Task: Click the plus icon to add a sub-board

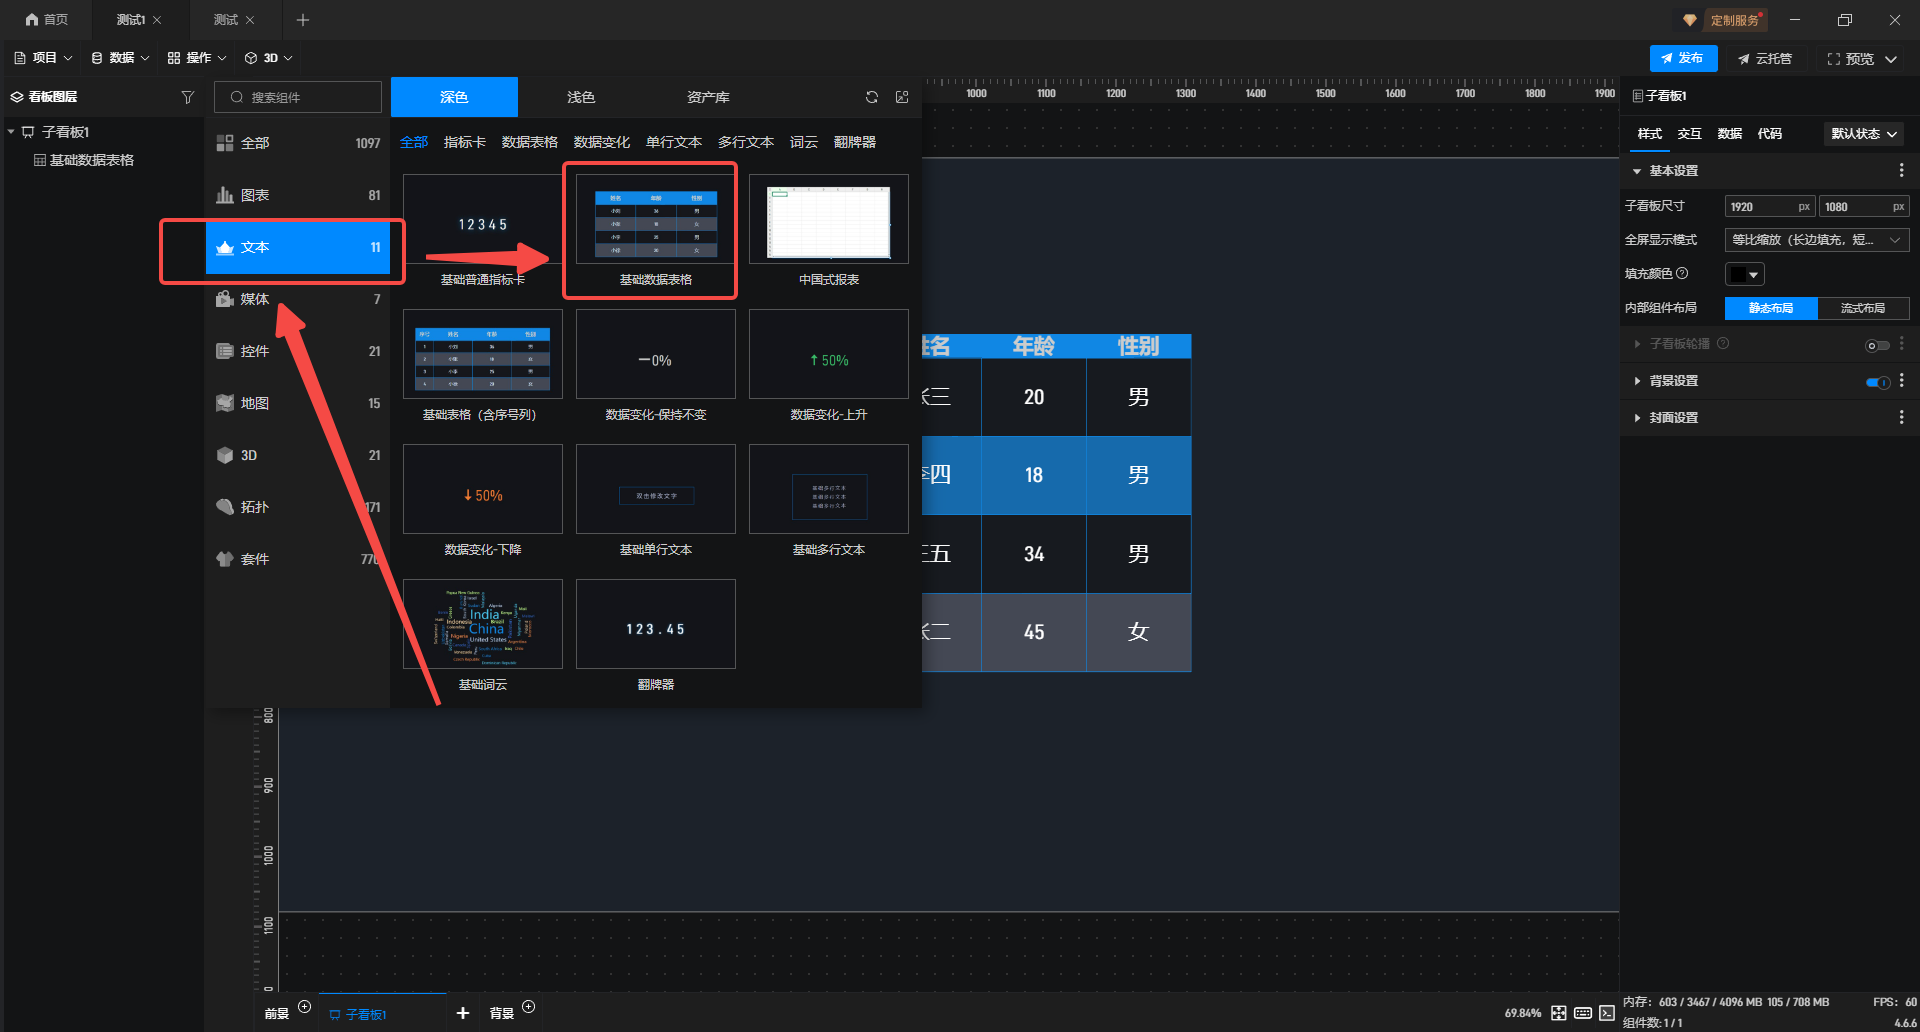Action: point(463,1013)
